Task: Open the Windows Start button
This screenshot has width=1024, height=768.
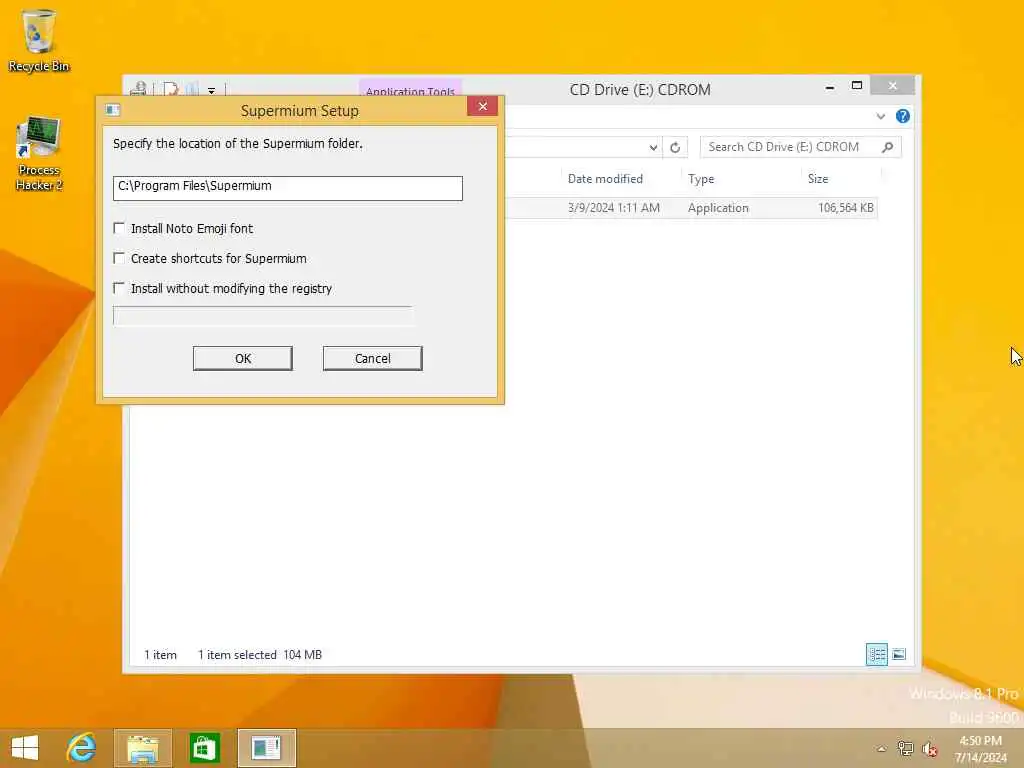Action: (x=25, y=748)
